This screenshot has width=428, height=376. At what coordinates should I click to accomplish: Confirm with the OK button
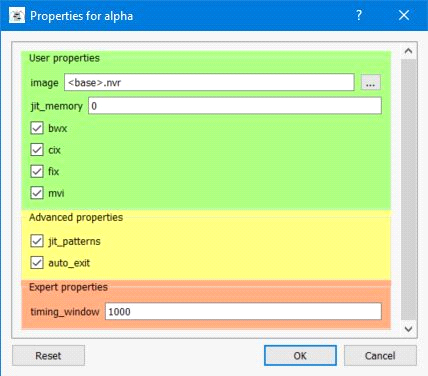tap(300, 356)
